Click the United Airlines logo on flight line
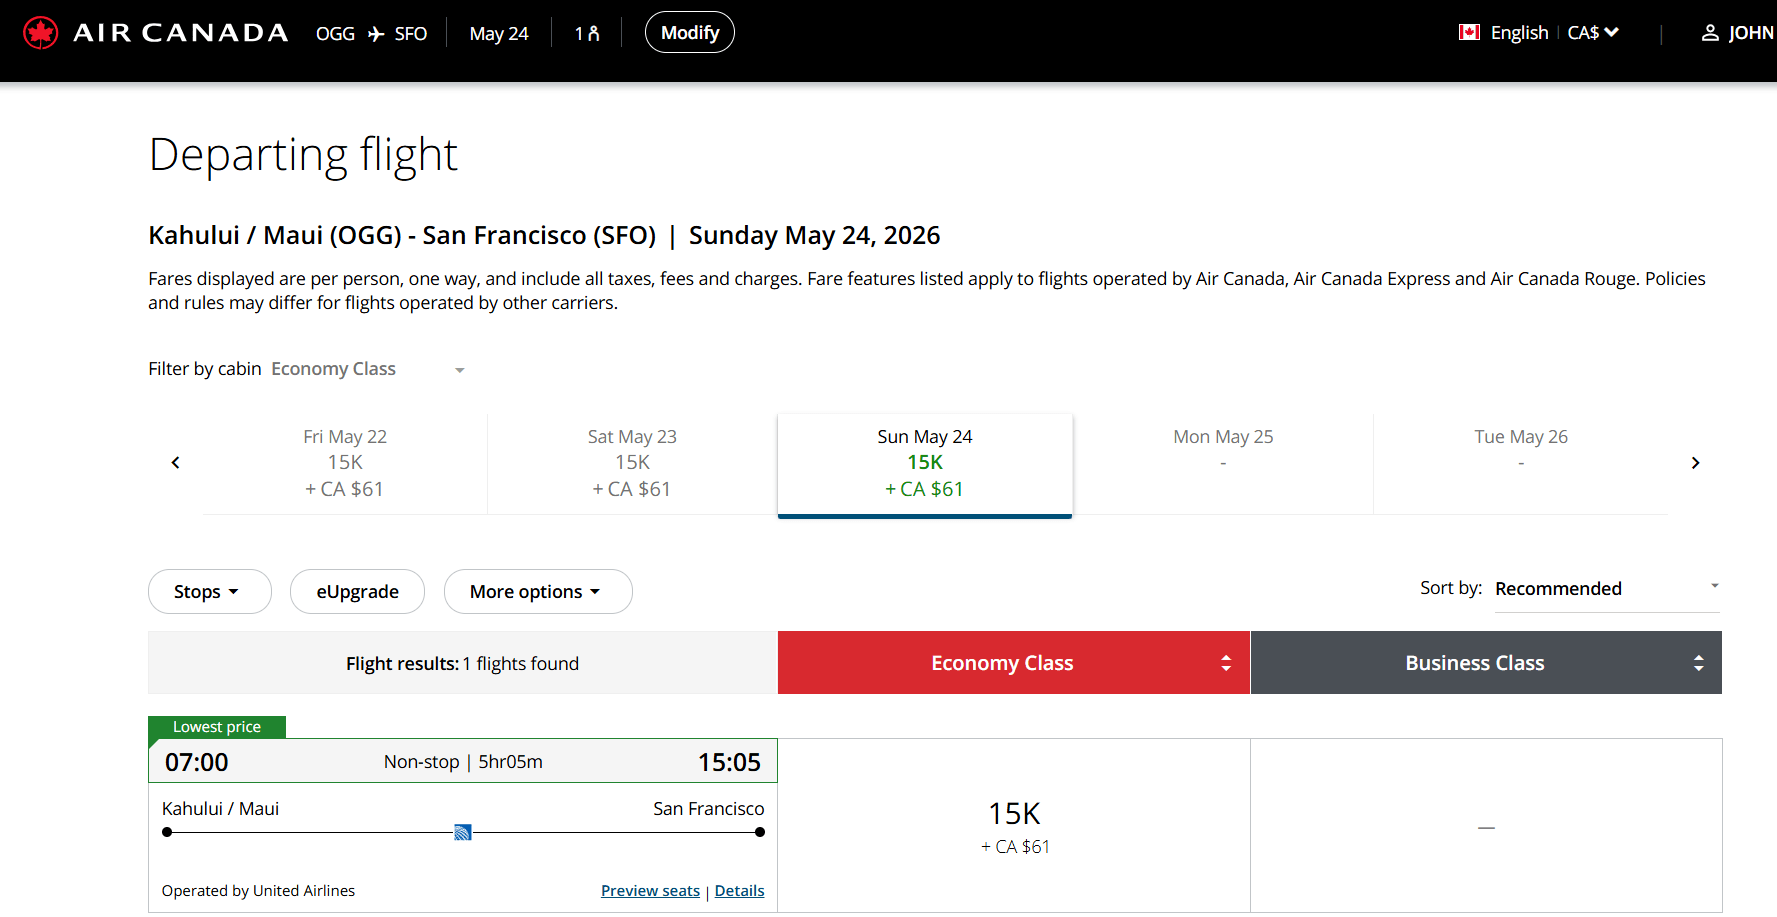This screenshot has width=1777, height=917. (463, 832)
